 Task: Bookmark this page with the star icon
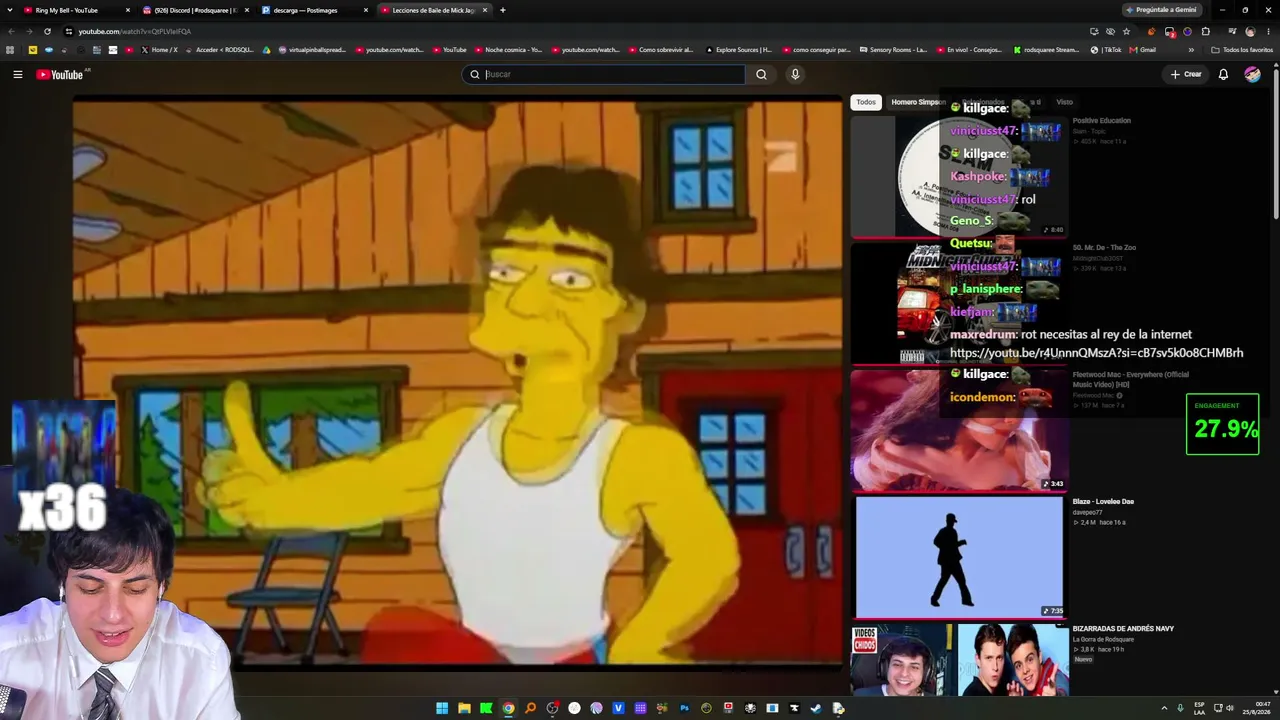tap(1126, 31)
